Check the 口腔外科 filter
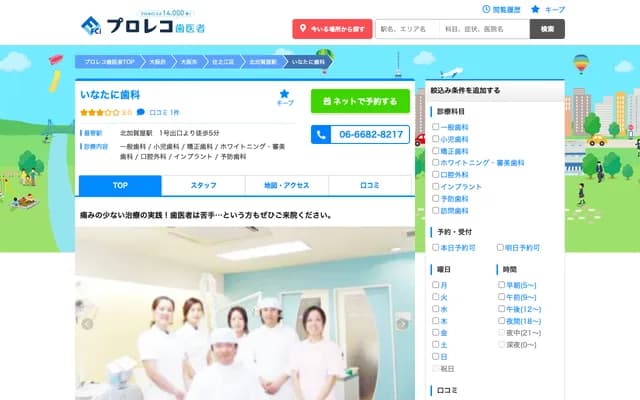The image size is (640, 400). click(436, 175)
